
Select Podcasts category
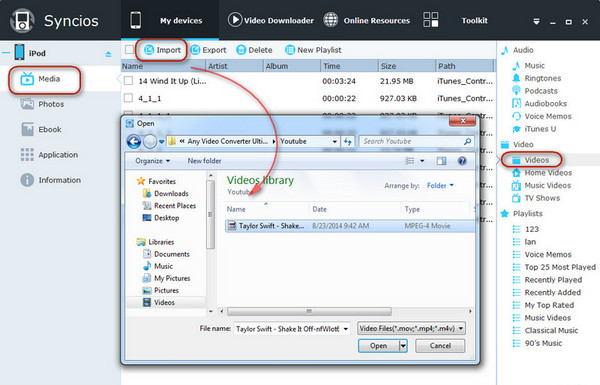pos(535,91)
